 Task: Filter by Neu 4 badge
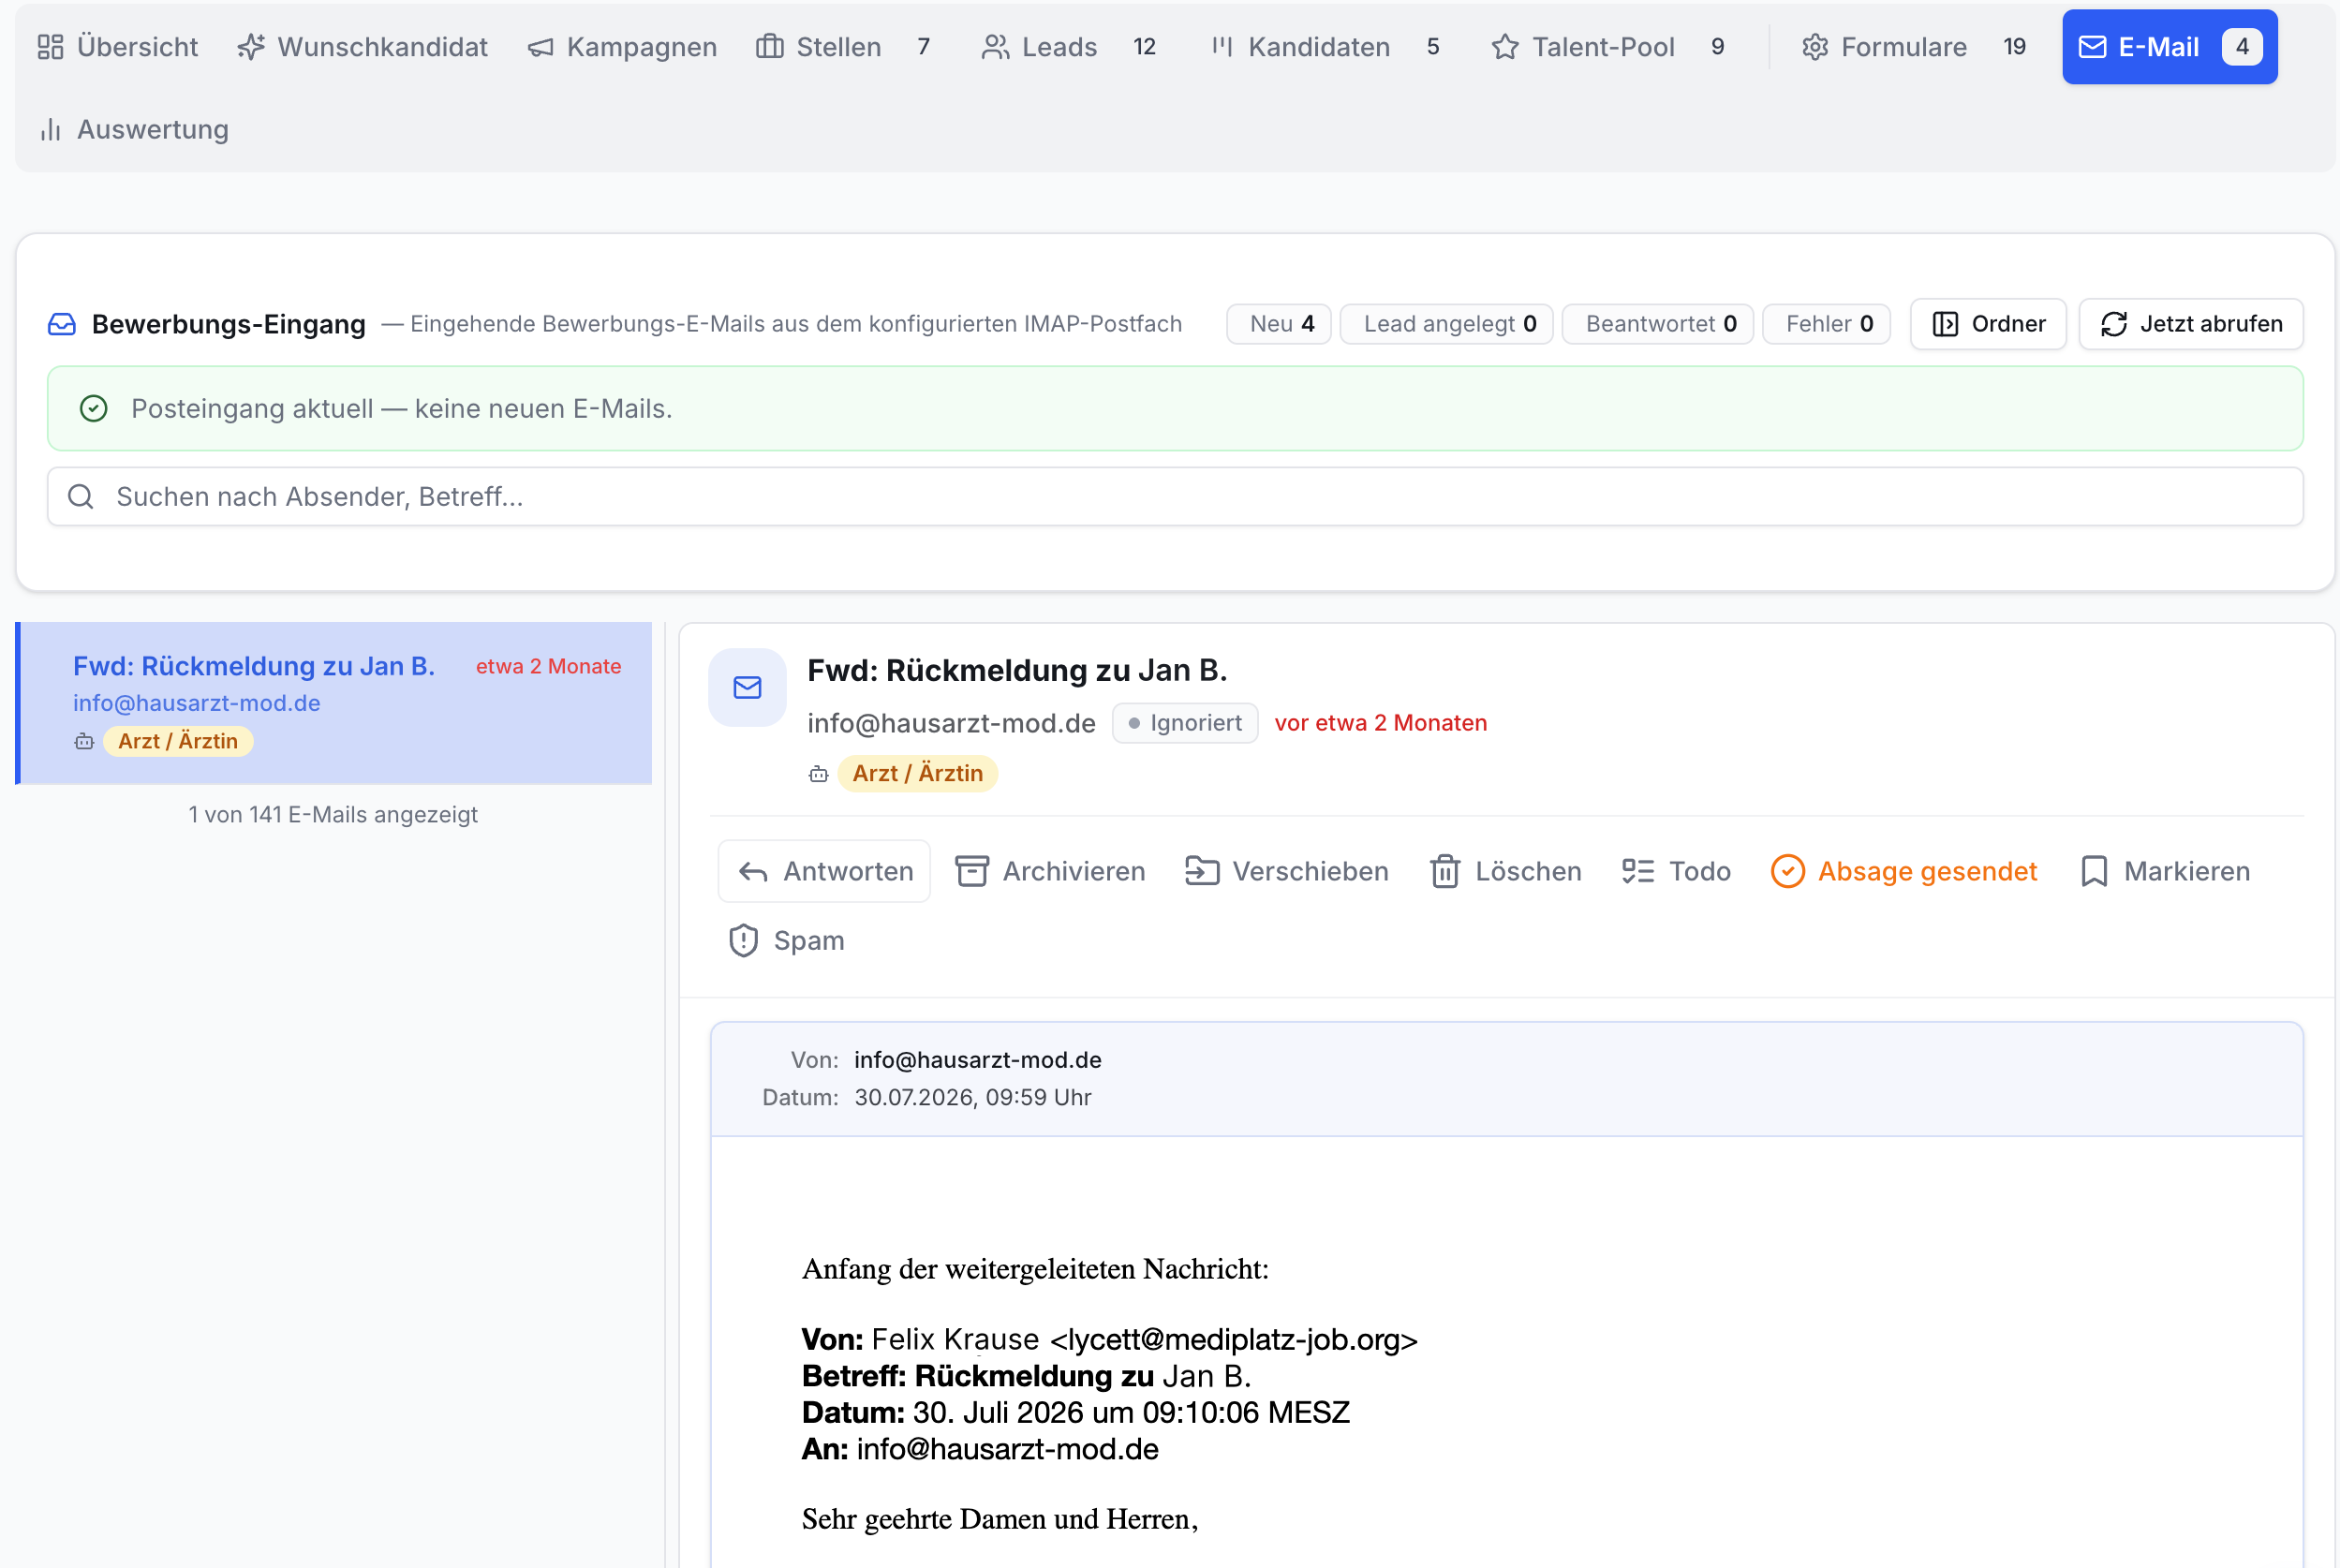1279,324
